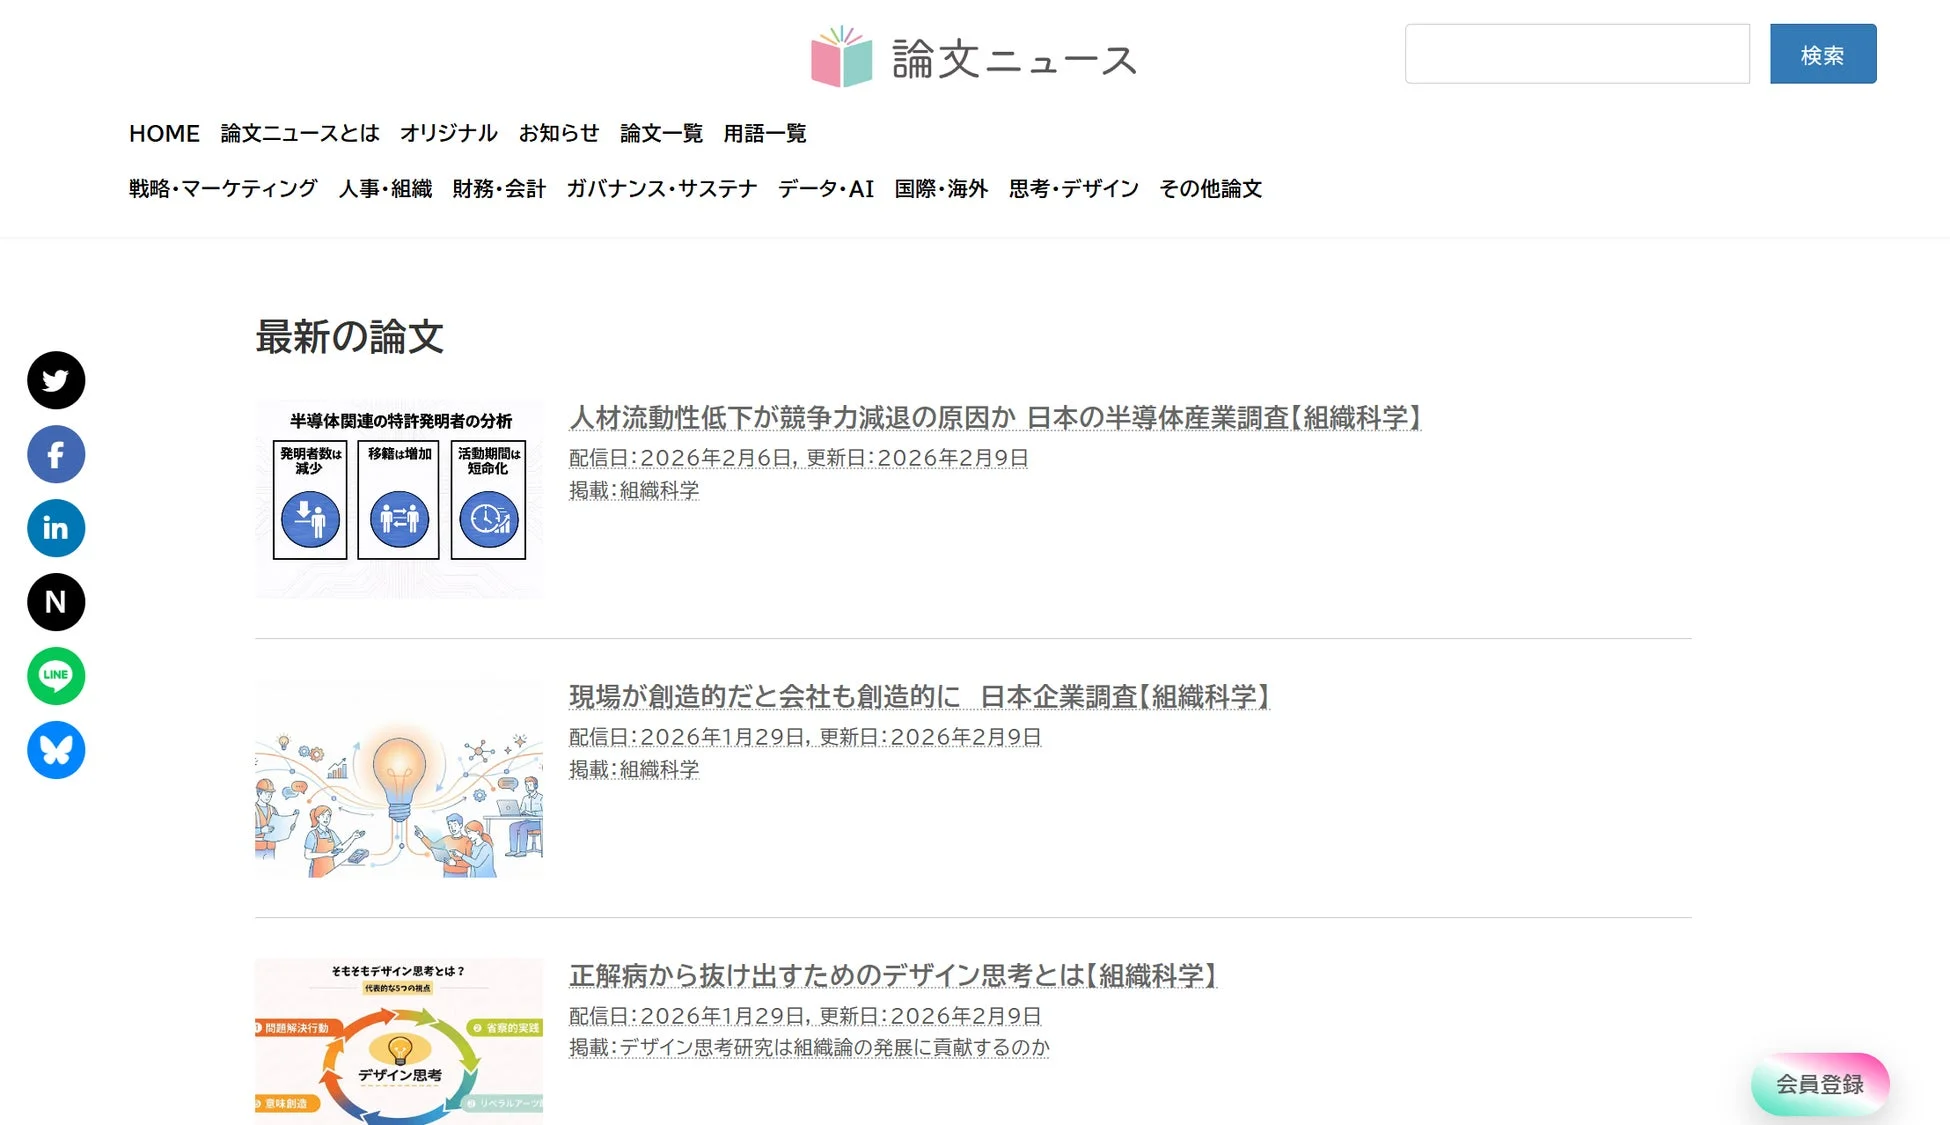
Task: Share the page on Facebook
Action: [x=55, y=454]
